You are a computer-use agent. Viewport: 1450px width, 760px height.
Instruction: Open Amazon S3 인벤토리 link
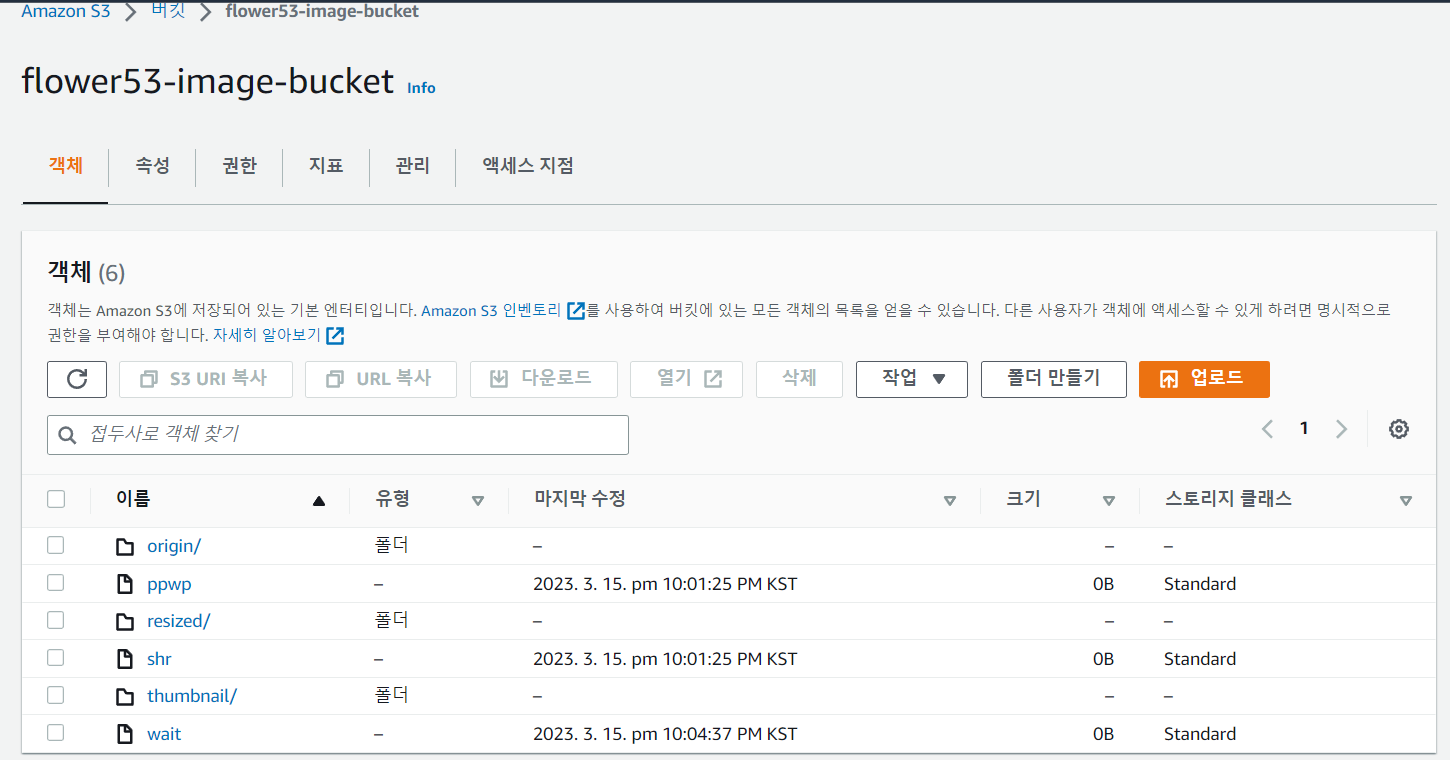pos(492,310)
